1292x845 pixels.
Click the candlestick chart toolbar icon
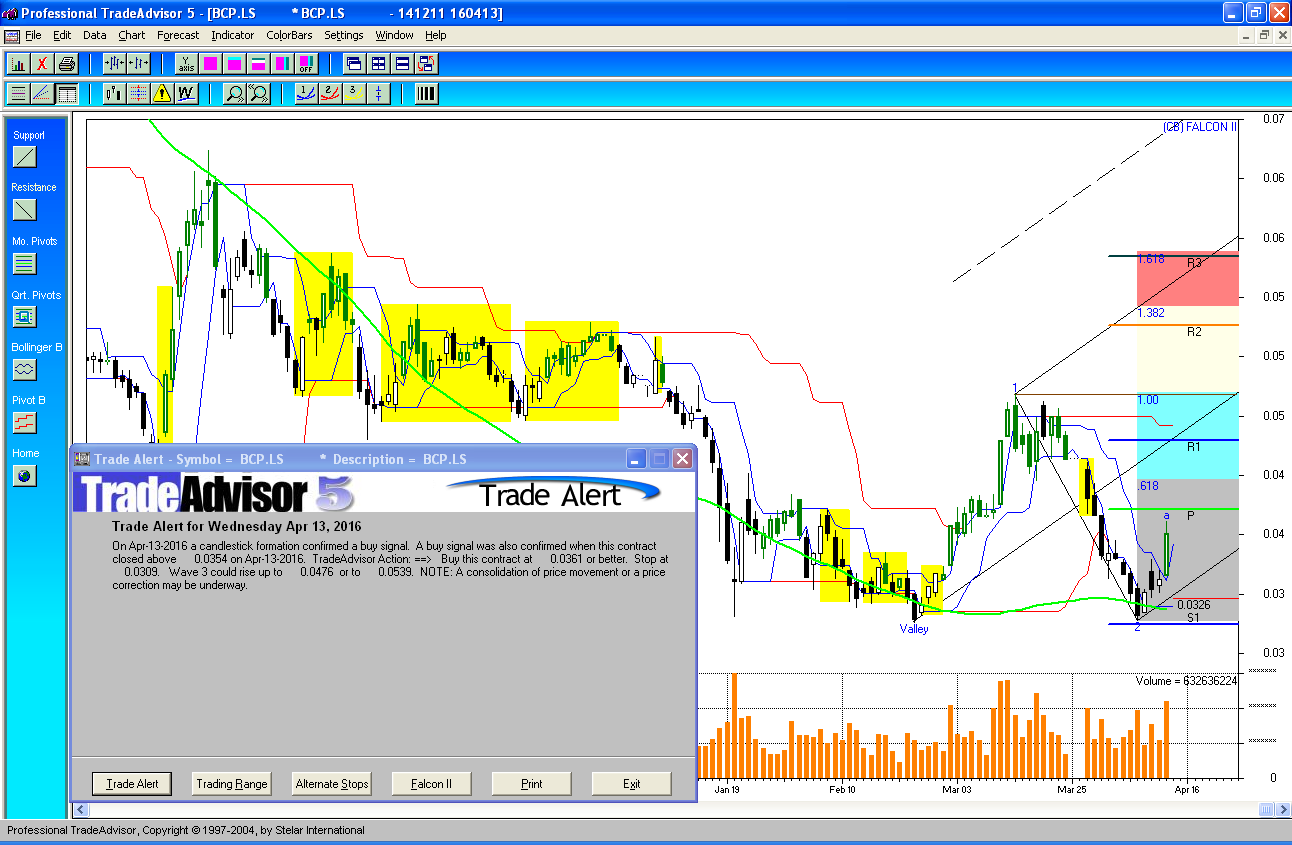115,94
